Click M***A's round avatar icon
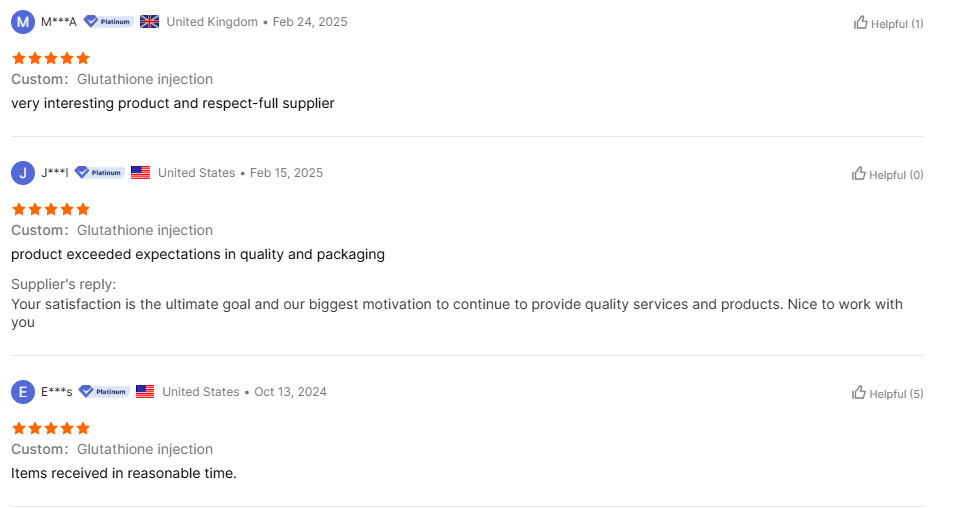The width and height of the screenshot is (958, 508). [x=22, y=22]
